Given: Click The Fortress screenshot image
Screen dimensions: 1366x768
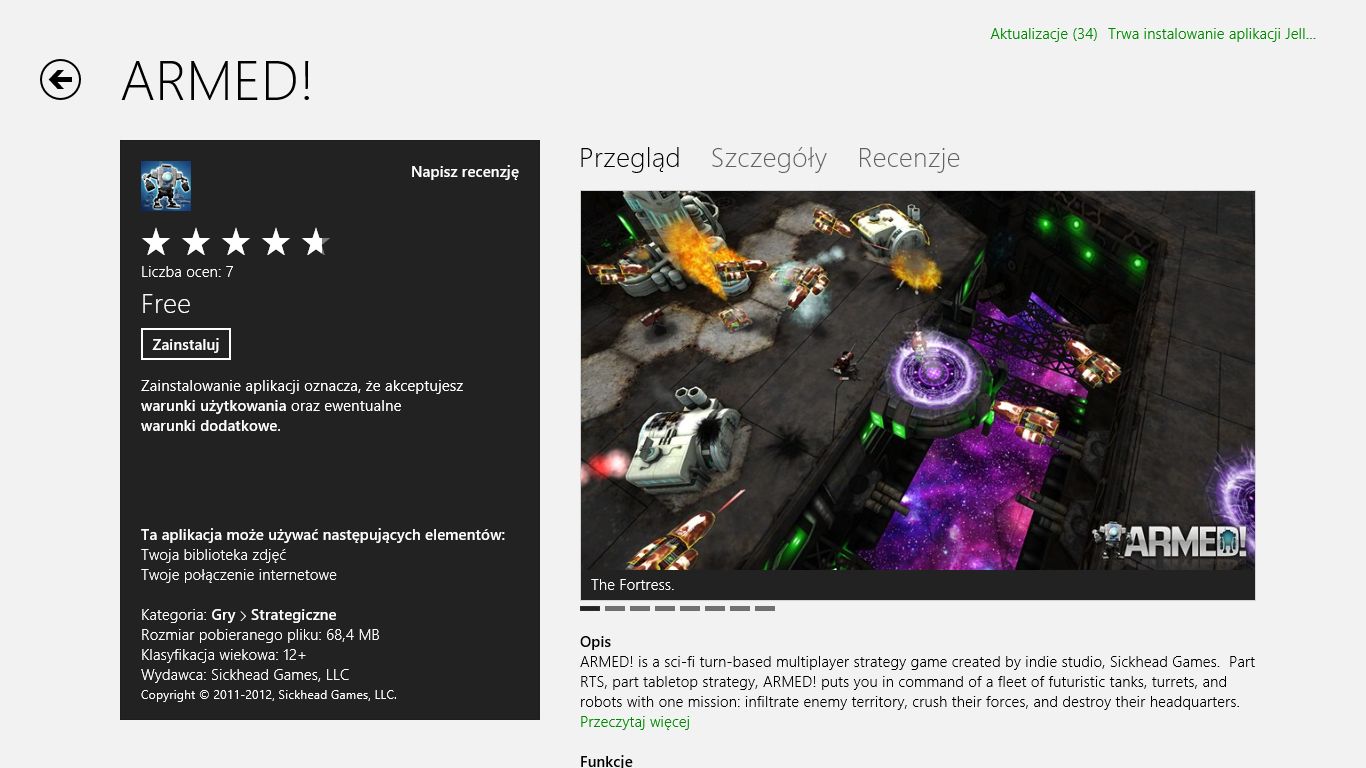Looking at the screenshot, I should tap(918, 381).
